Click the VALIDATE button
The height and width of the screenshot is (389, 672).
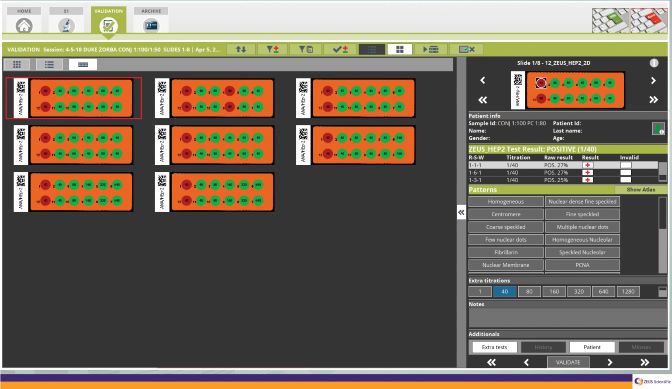click(568, 362)
